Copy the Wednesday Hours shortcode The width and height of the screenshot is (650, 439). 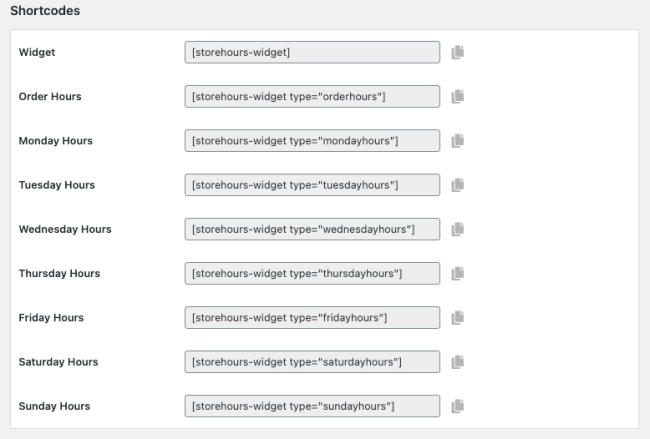click(x=459, y=229)
